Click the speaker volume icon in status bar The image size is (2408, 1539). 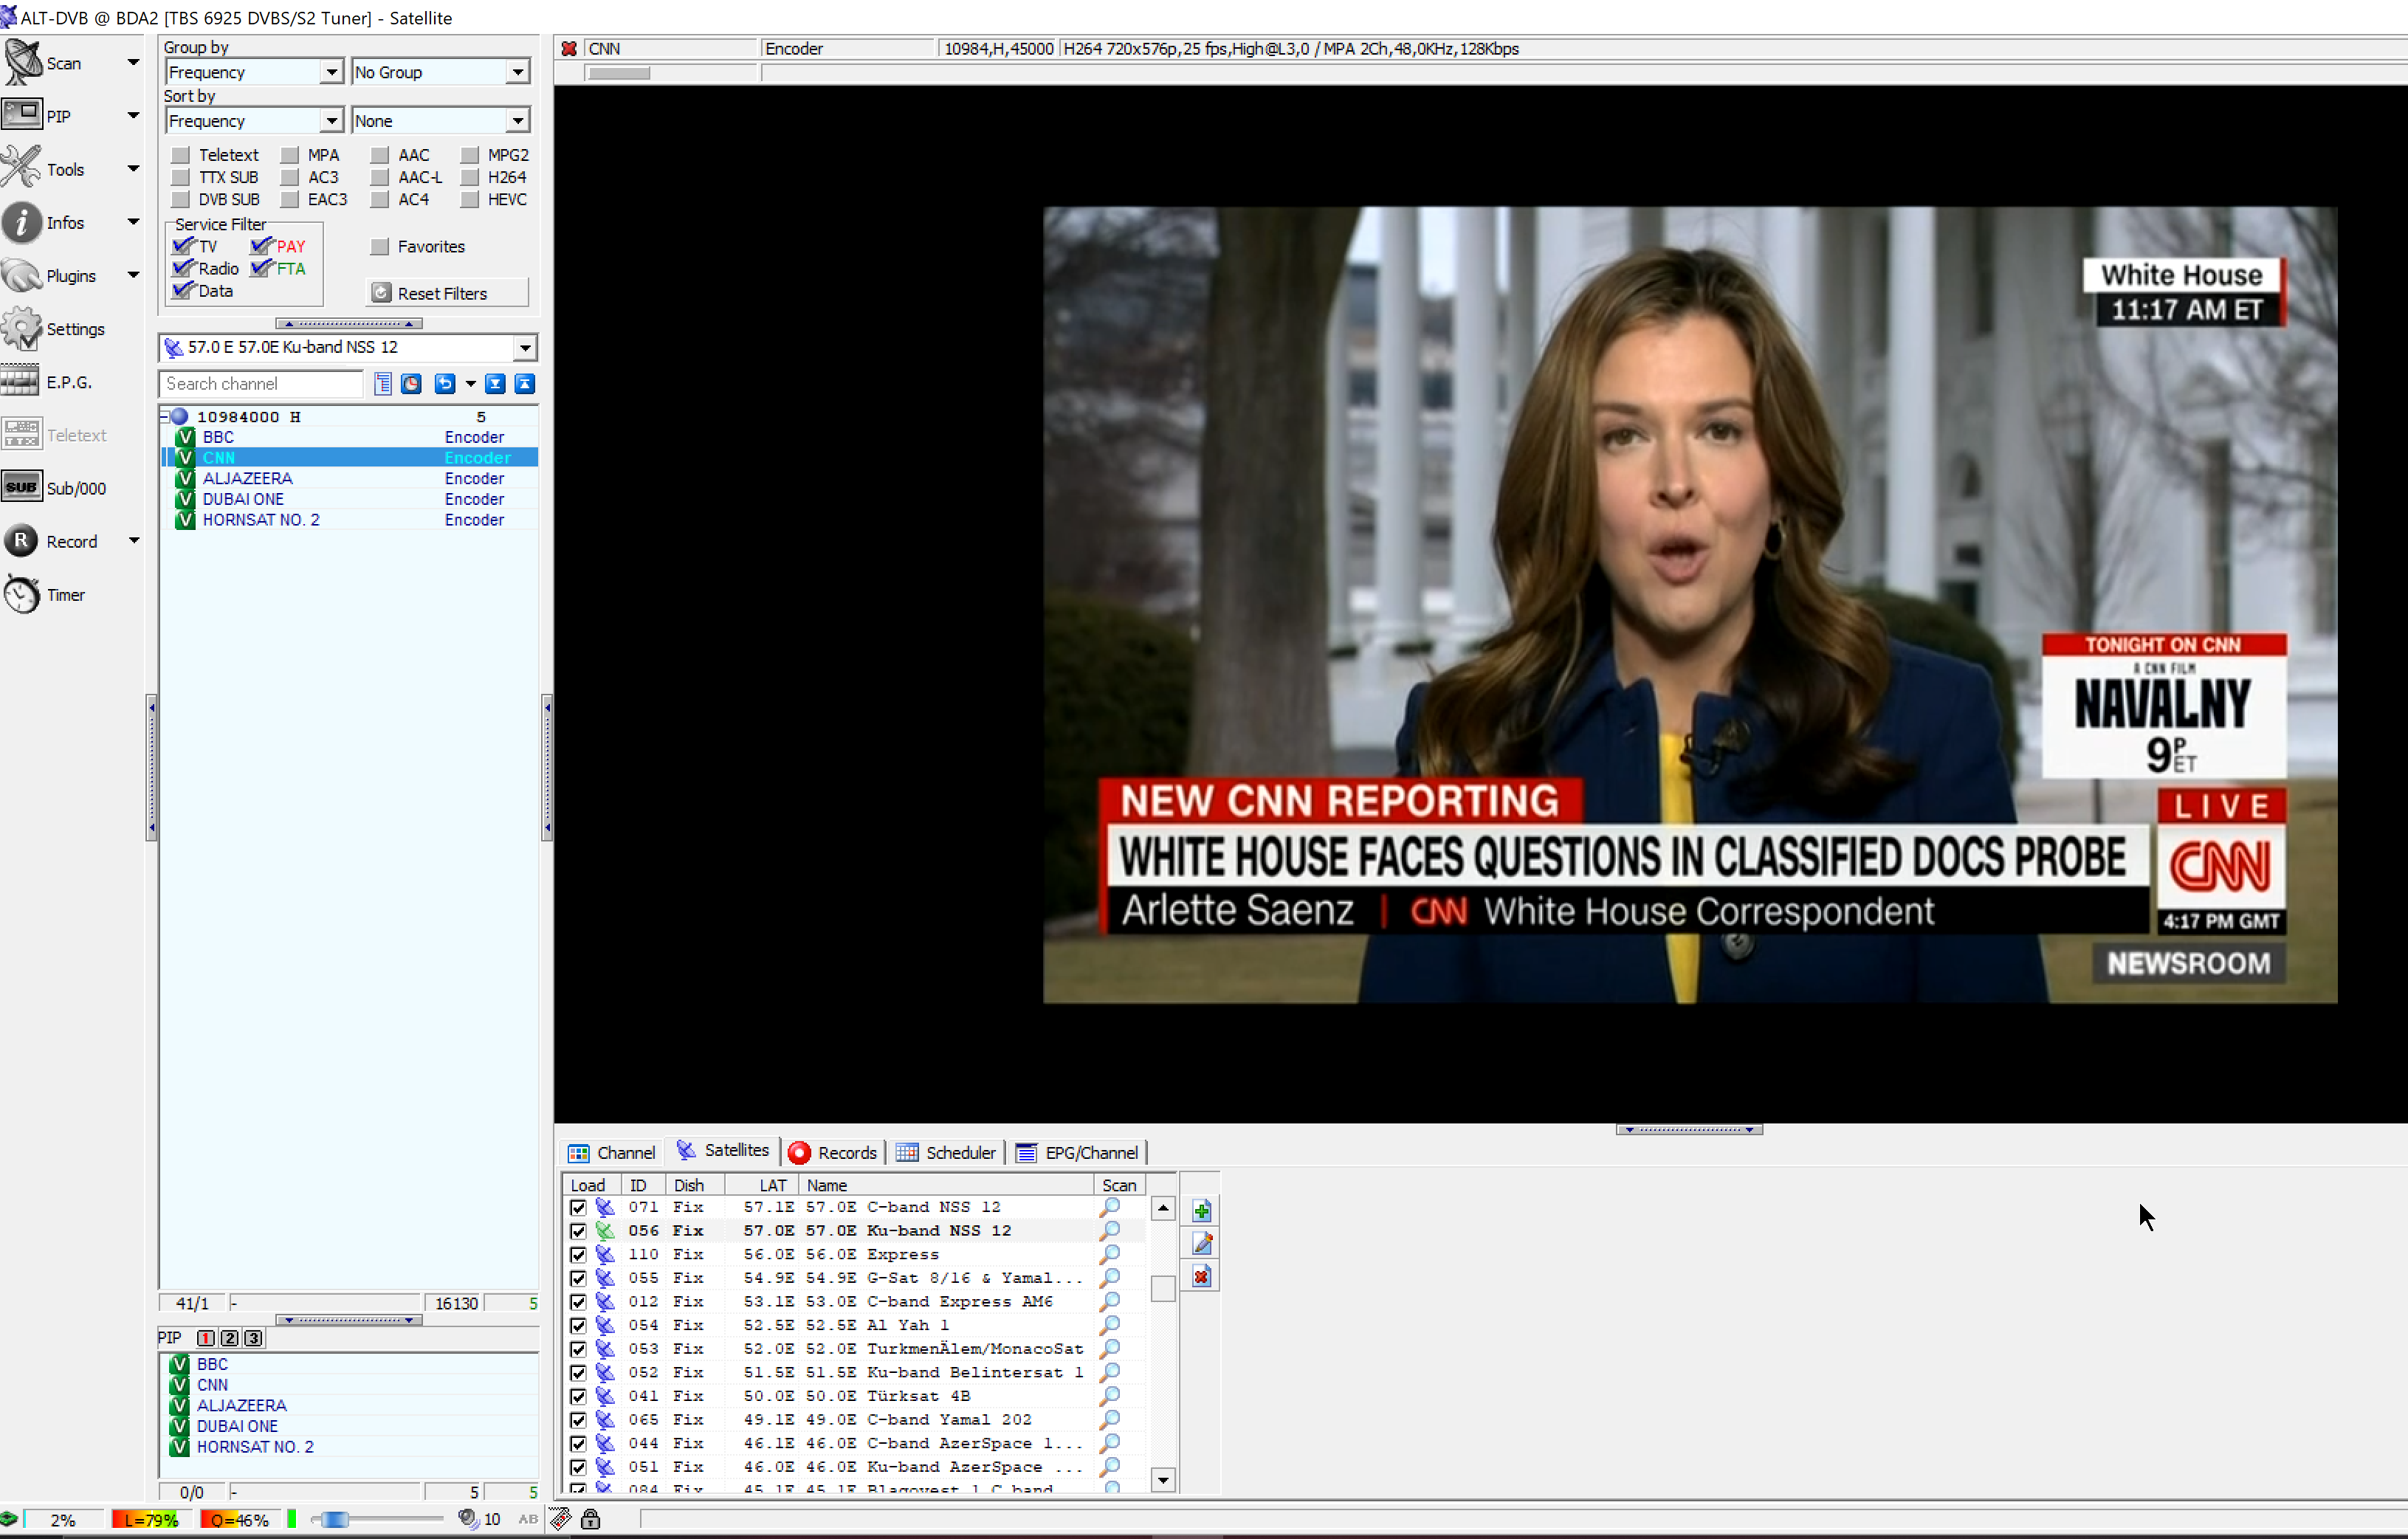click(x=468, y=1519)
